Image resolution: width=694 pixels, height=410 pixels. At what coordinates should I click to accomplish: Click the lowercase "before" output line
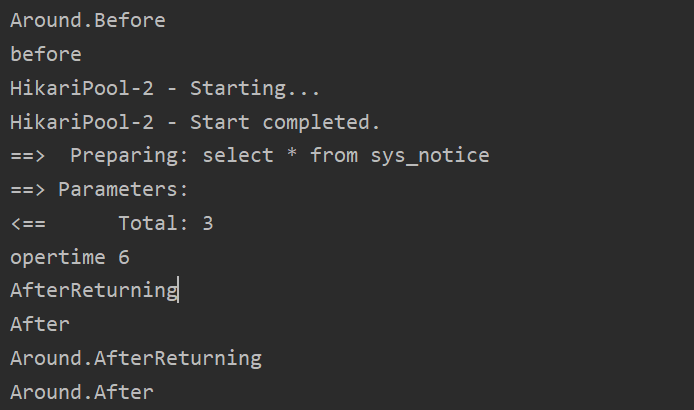pos(46,54)
